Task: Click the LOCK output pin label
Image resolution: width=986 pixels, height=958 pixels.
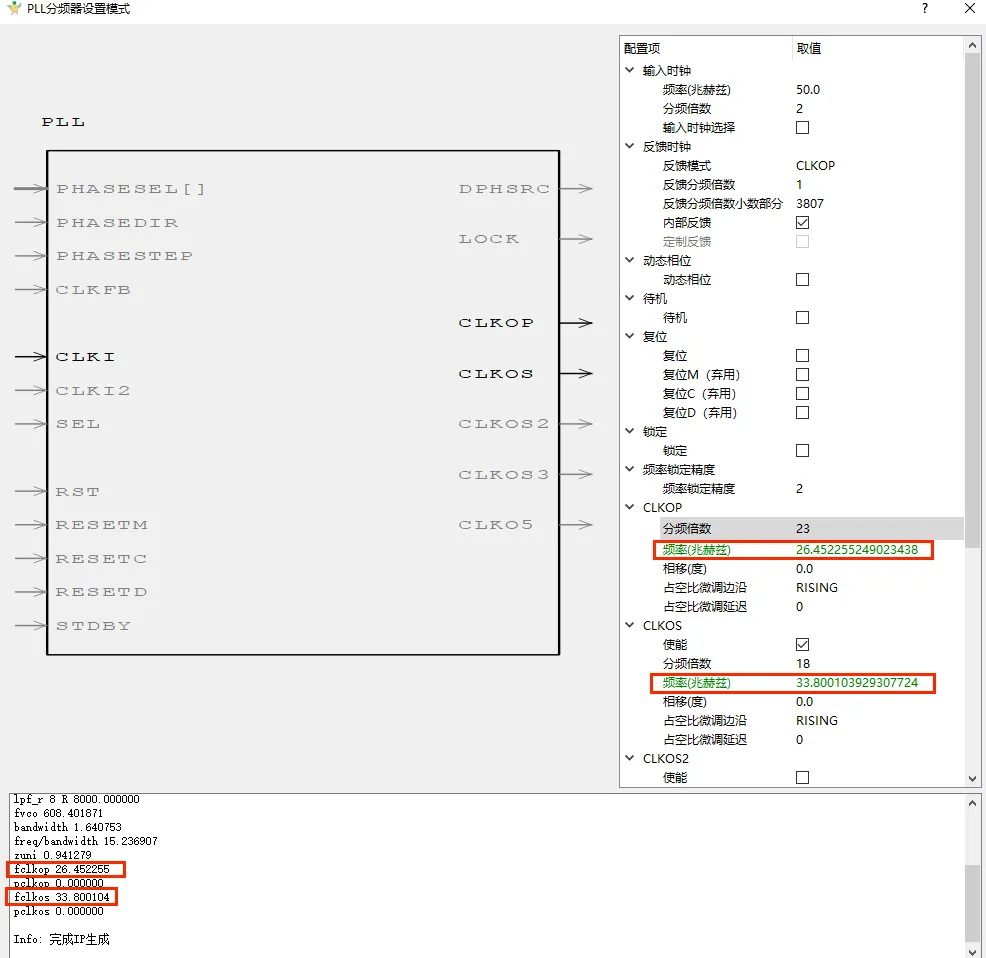Action: tap(489, 239)
